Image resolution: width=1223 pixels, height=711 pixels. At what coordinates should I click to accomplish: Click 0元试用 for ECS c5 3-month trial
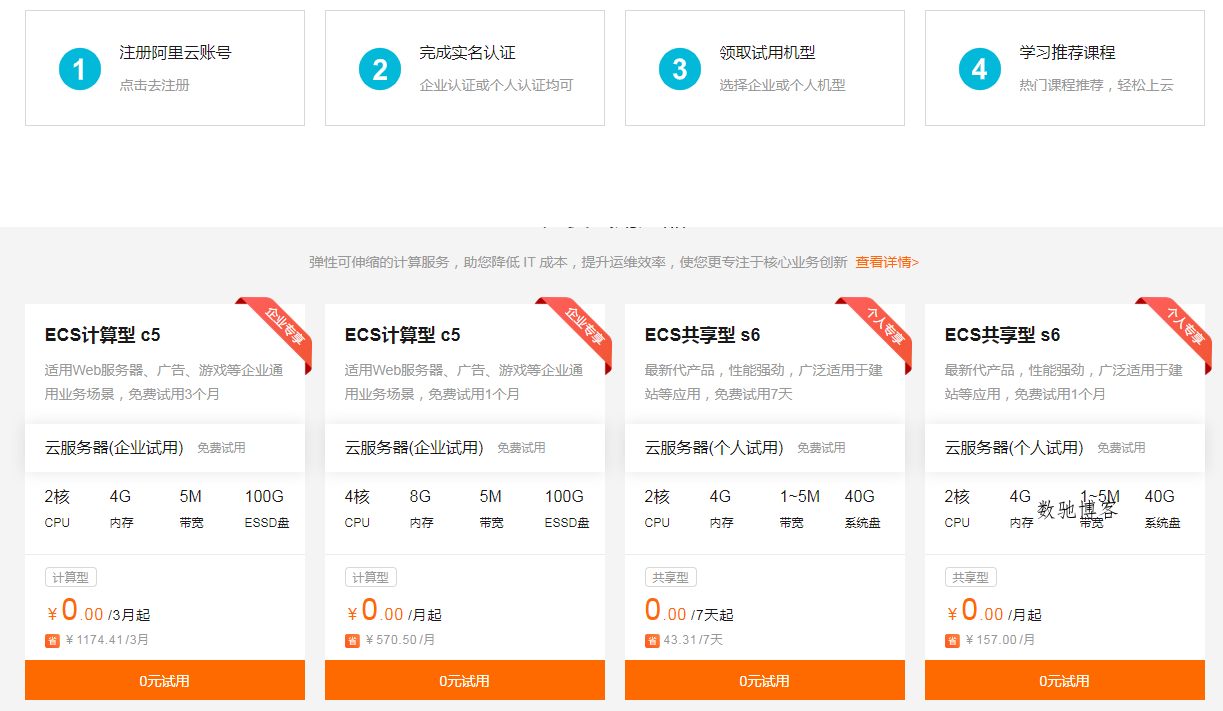coord(165,680)
